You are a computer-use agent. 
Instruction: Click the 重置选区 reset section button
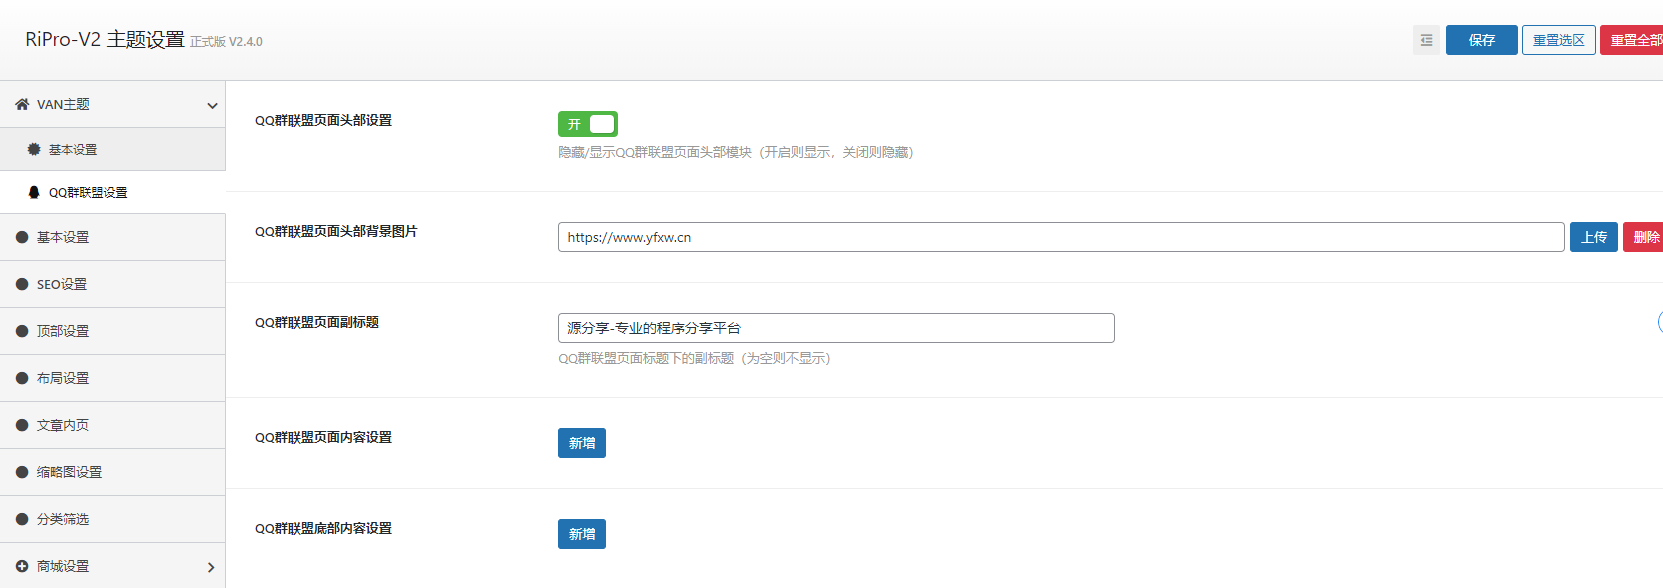[1559, 40]
